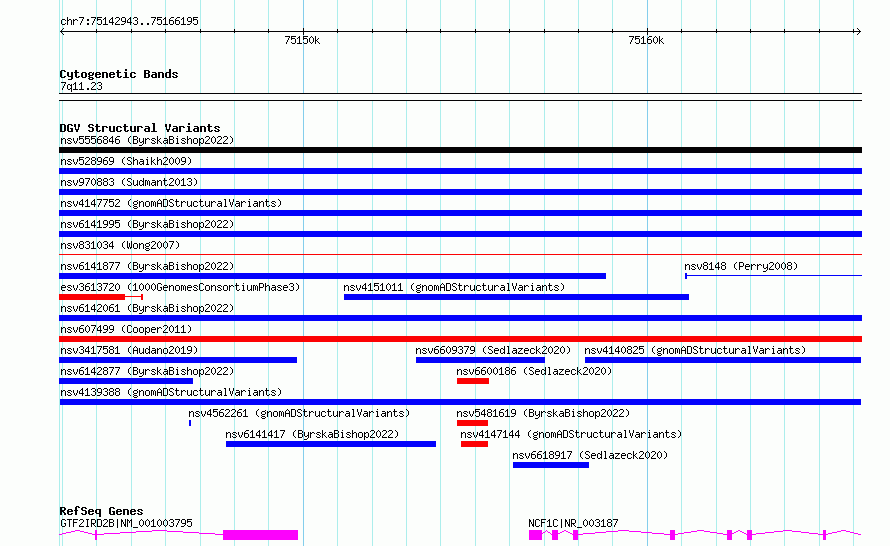Screen dimensions: 890x546
Task: Open nsv6609379 (Sedlazeck2020) label
Action: pos(493,350)
